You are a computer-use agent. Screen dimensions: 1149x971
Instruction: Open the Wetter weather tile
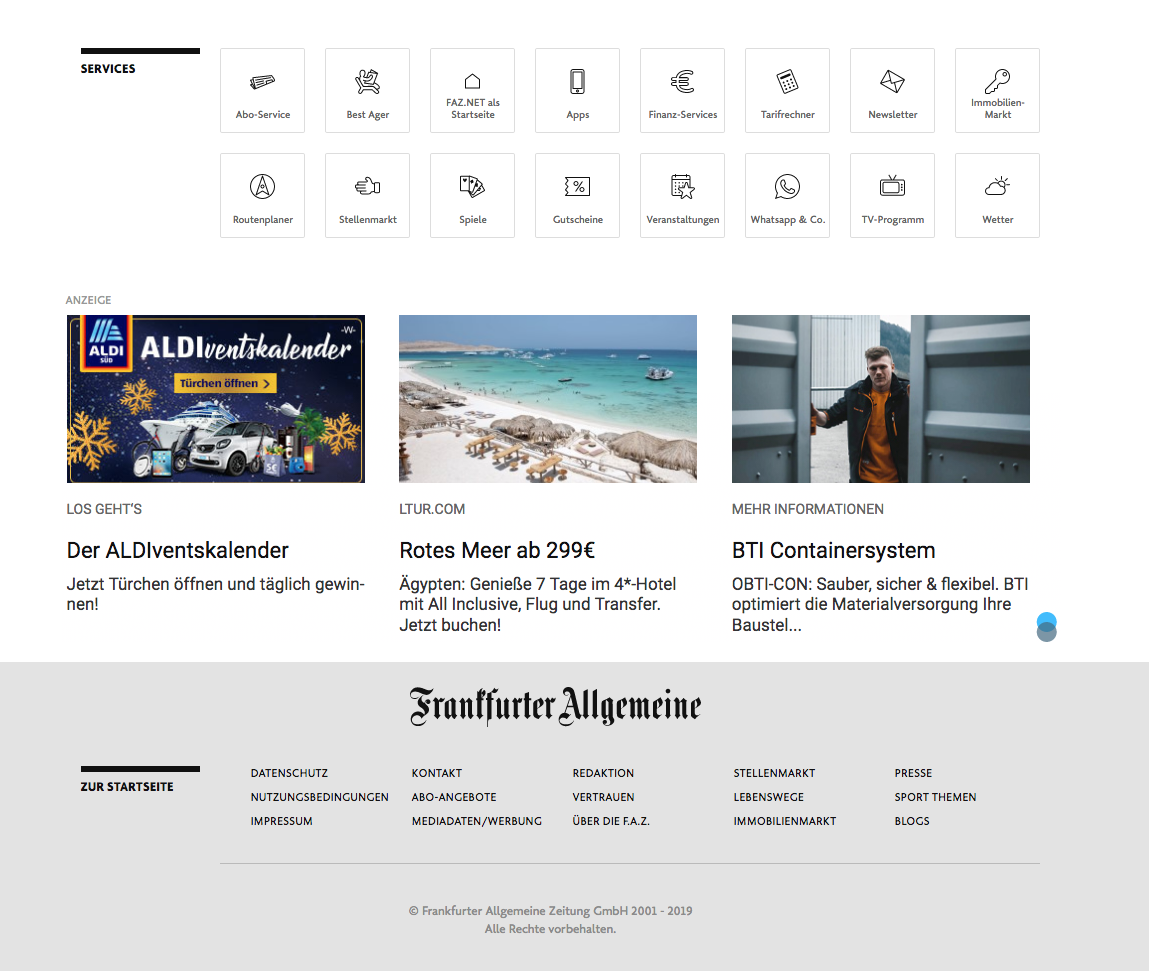(x=997, y=196)
